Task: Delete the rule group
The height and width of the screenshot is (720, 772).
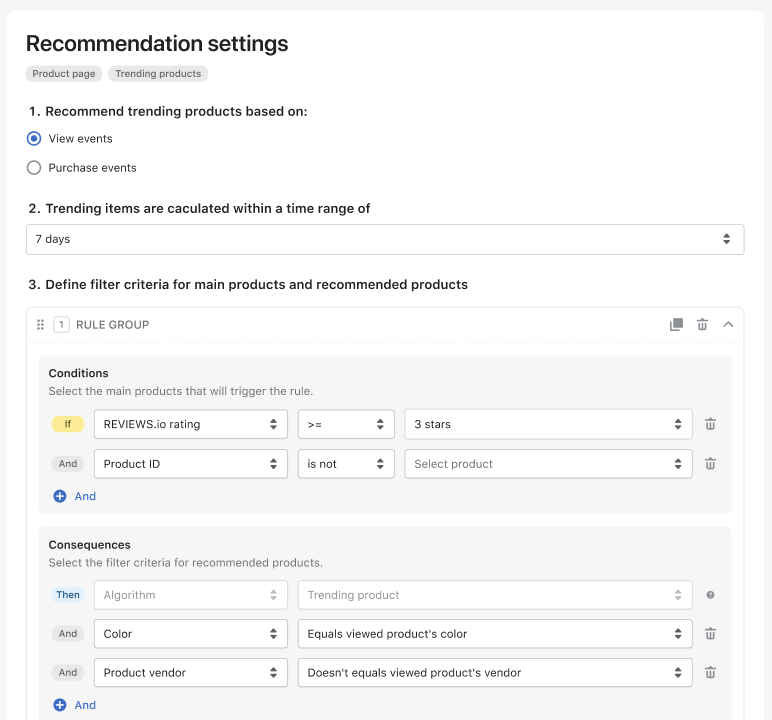Action: (x=702, y=325)
